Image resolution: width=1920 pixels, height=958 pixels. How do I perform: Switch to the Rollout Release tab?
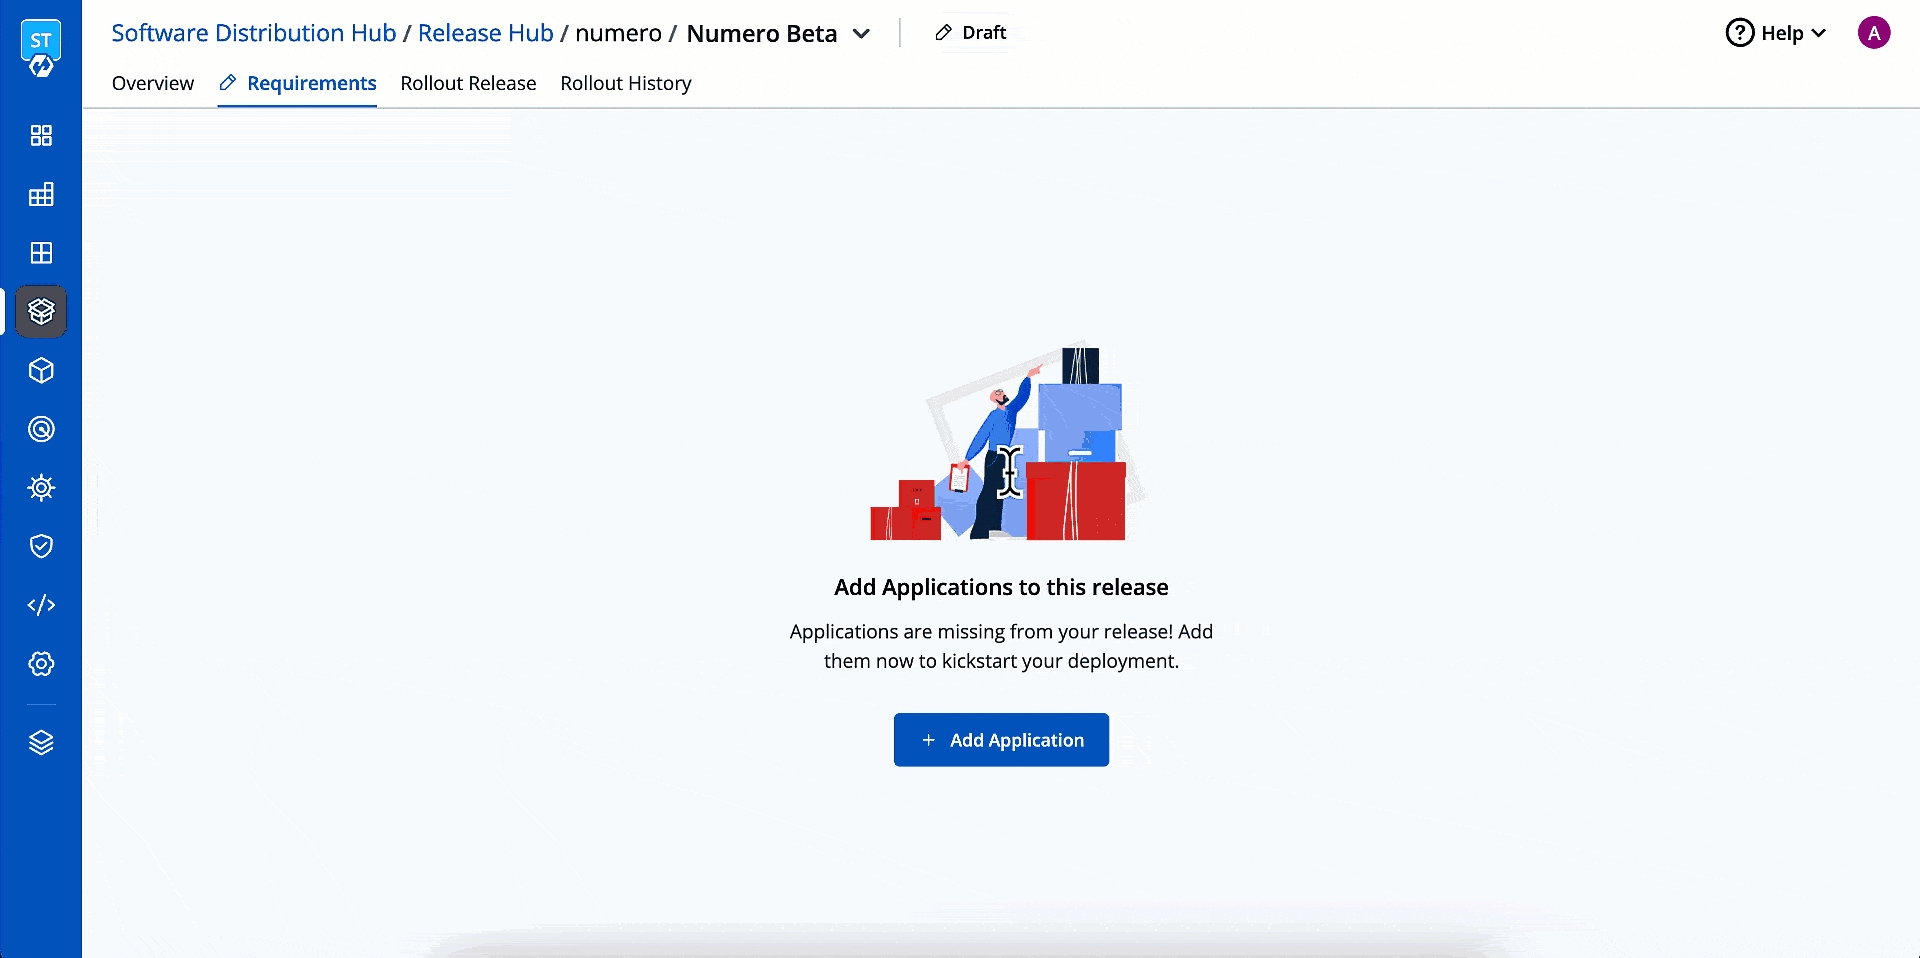(x=468, y=83)
